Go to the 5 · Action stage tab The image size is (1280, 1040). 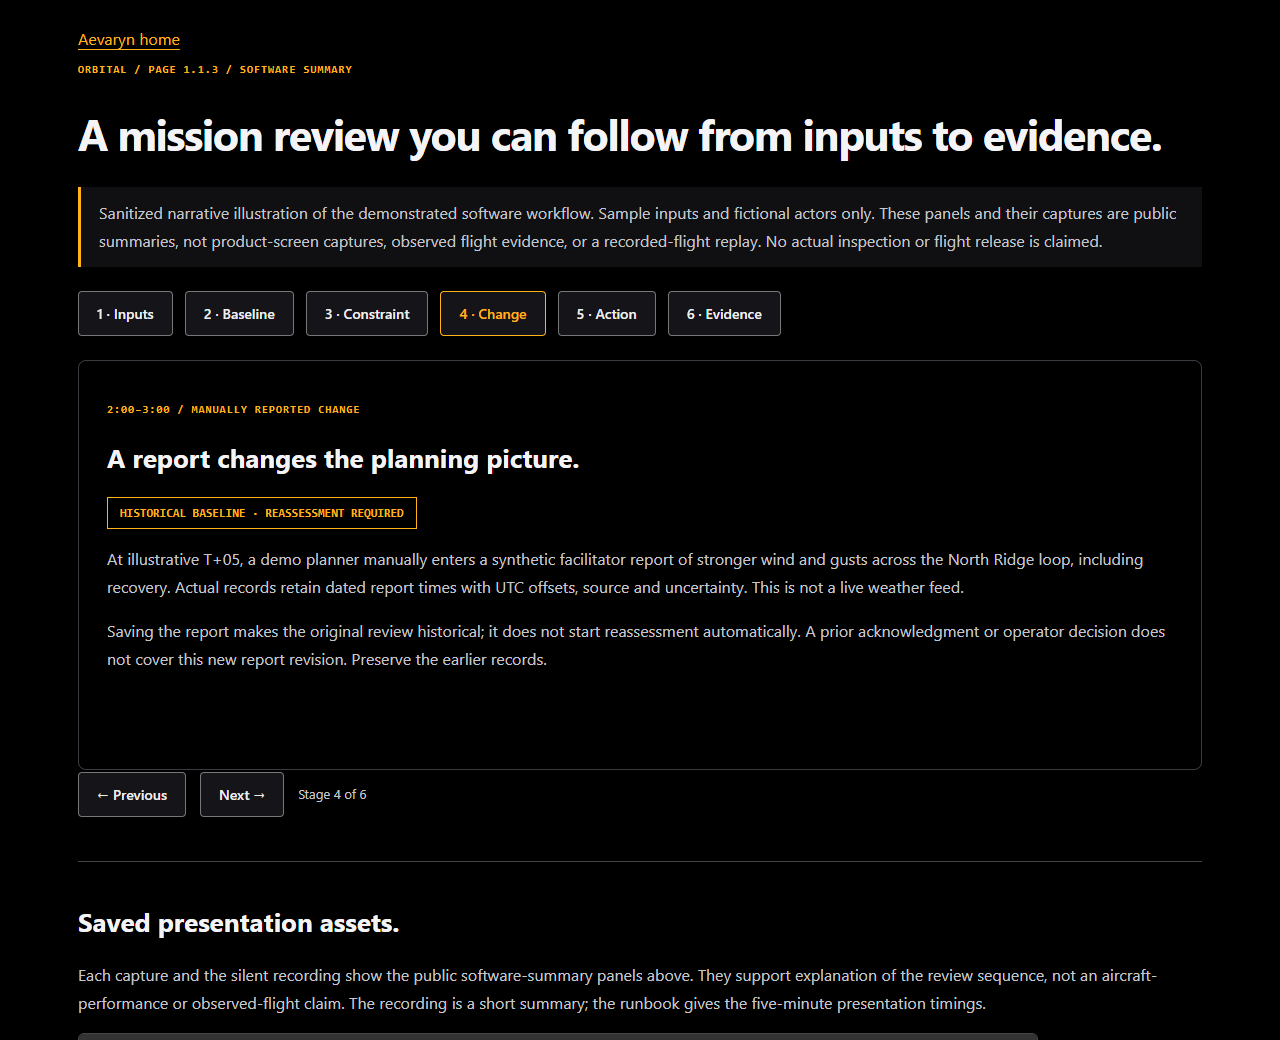(607, 314)
